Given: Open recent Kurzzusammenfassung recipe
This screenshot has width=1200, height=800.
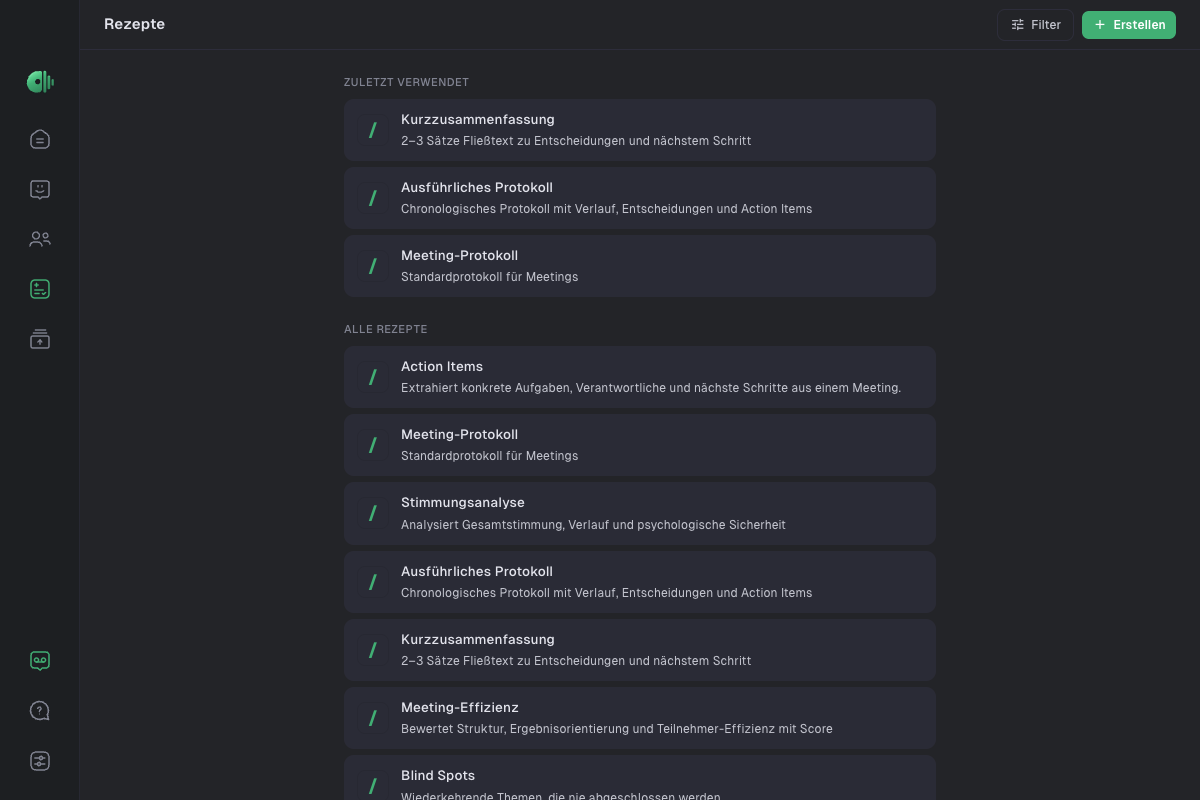Looking at the screenshot, I should point(640,130).
